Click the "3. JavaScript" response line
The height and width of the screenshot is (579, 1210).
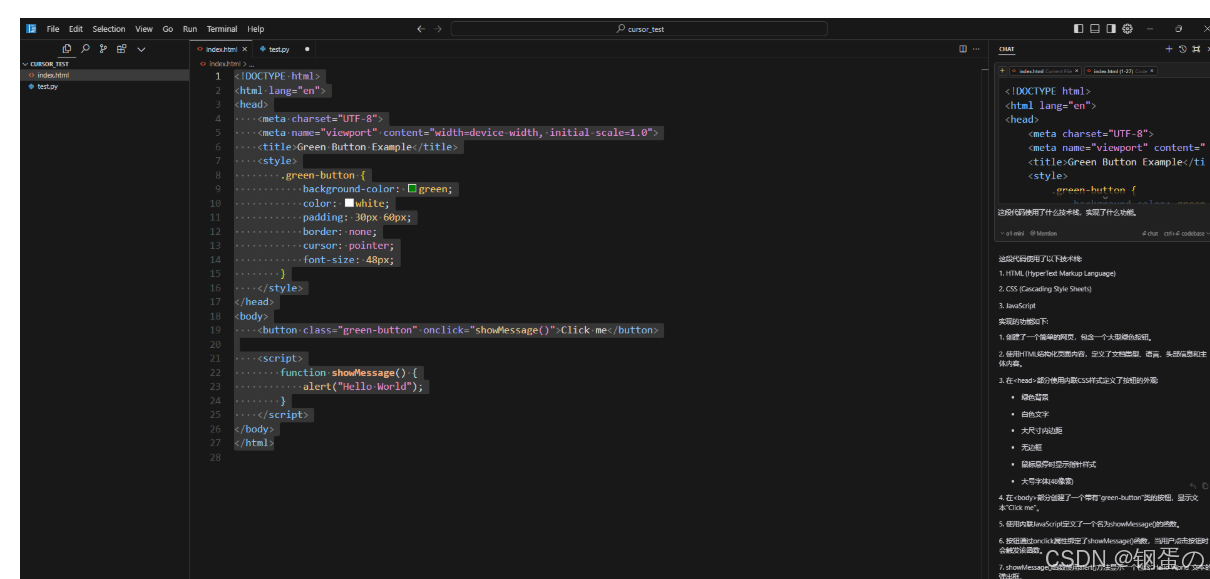tap(1017, 306)
